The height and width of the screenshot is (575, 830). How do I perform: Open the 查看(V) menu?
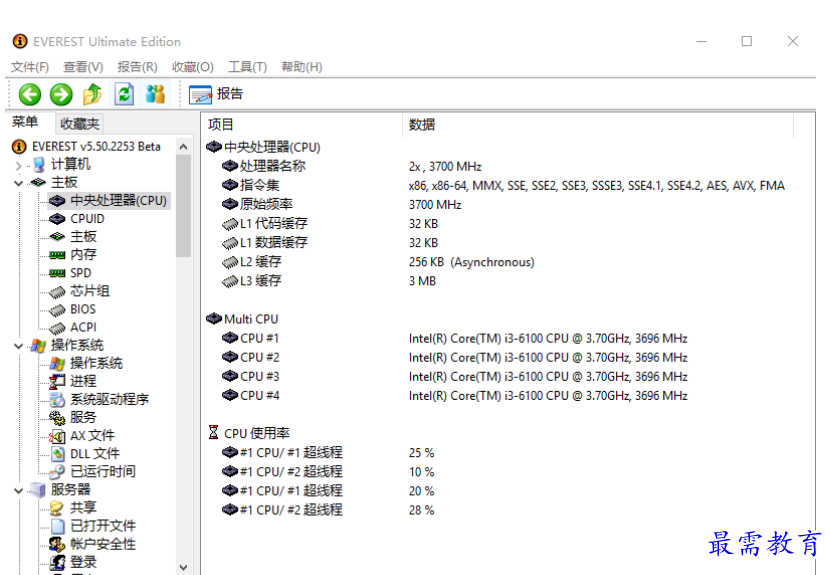83,67
